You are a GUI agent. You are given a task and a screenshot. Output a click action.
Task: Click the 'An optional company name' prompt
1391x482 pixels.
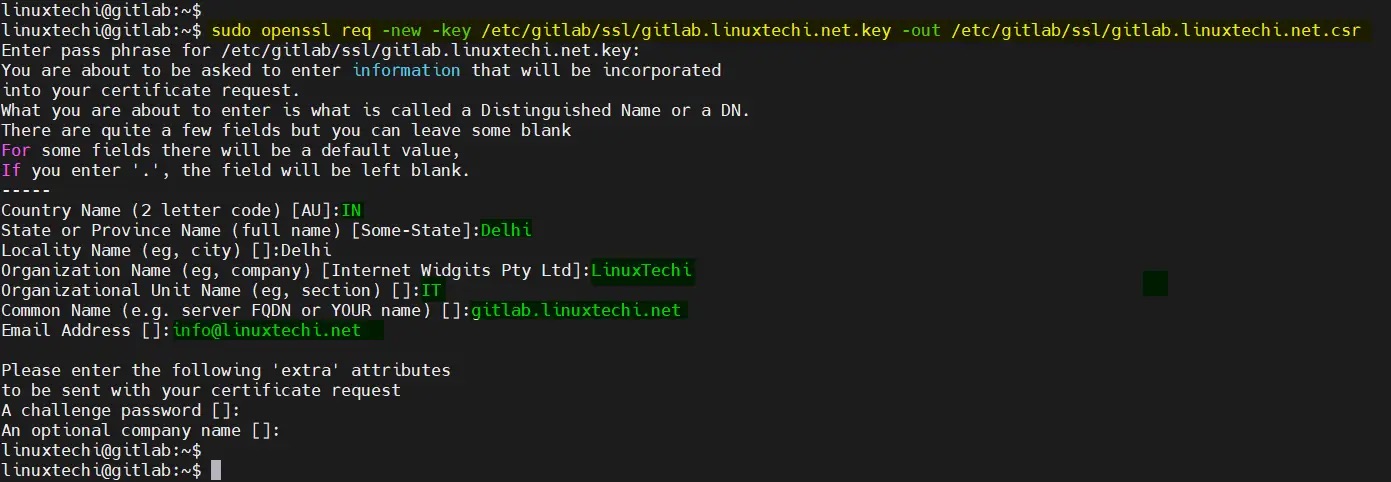pos(140,430)
